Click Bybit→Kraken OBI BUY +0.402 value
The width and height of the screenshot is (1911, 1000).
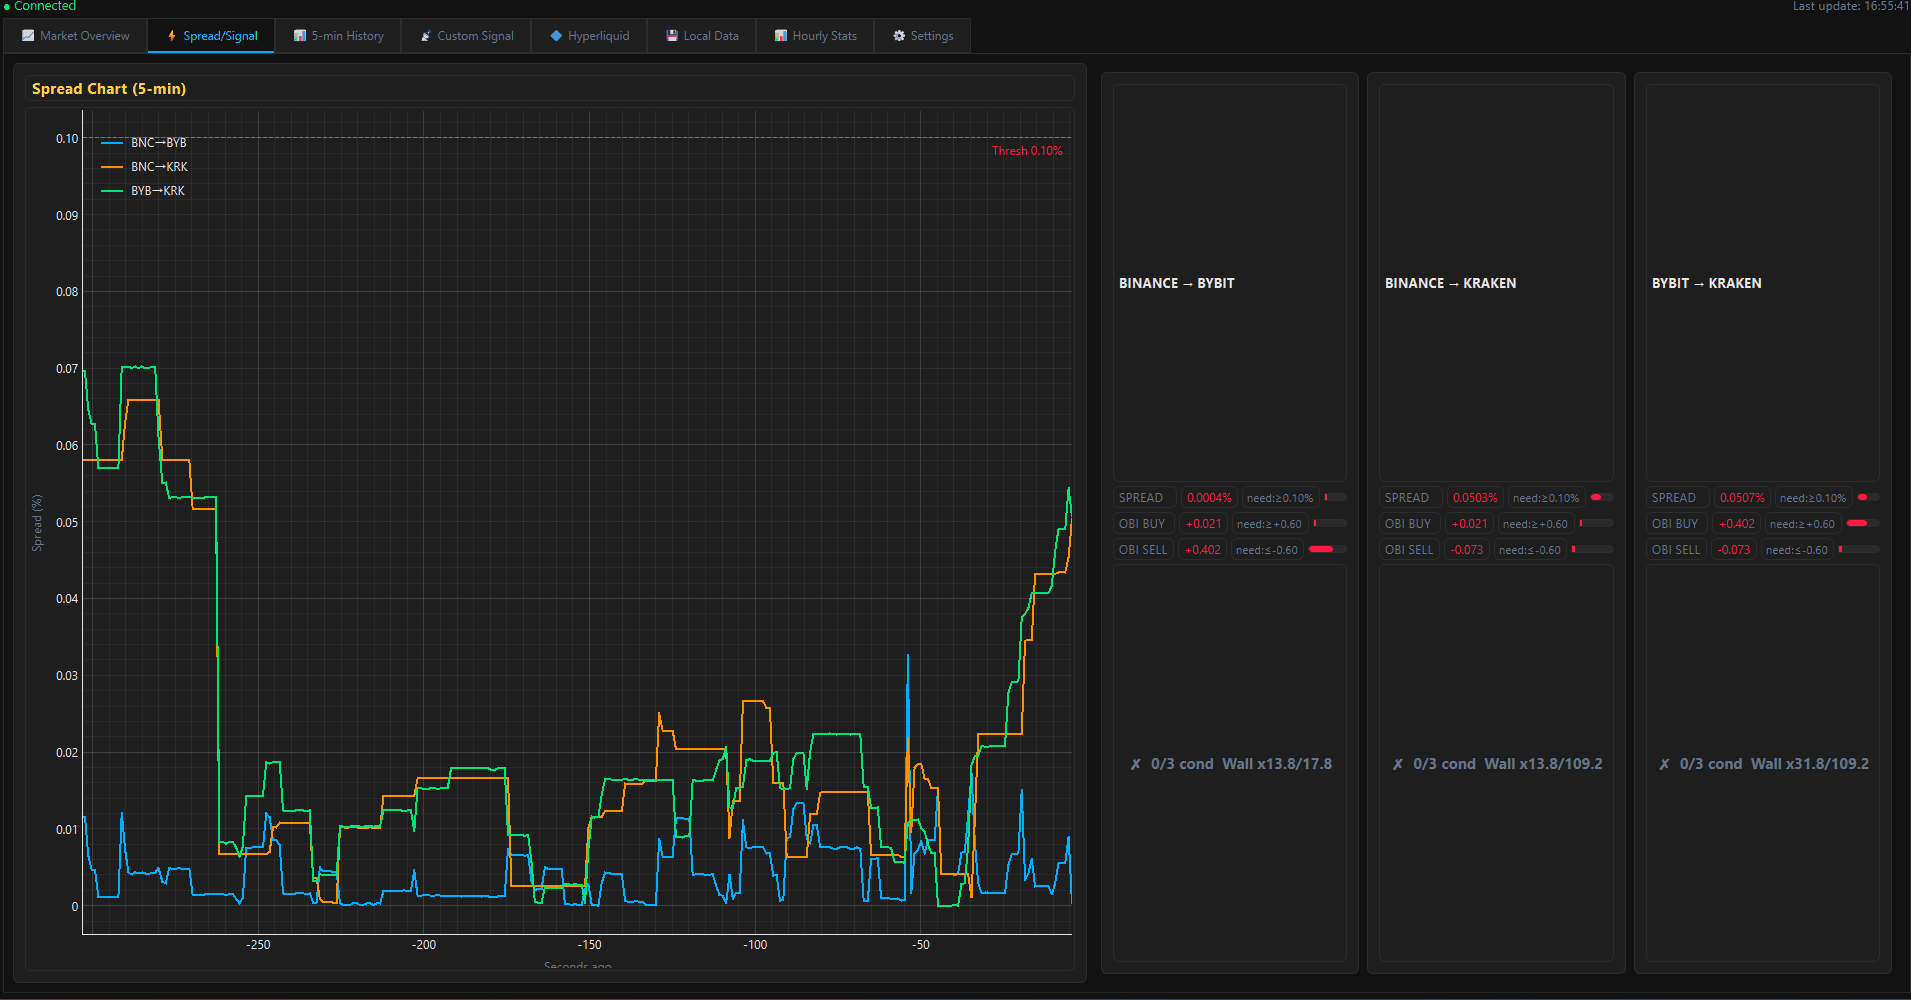click(x=1737, y=524)
